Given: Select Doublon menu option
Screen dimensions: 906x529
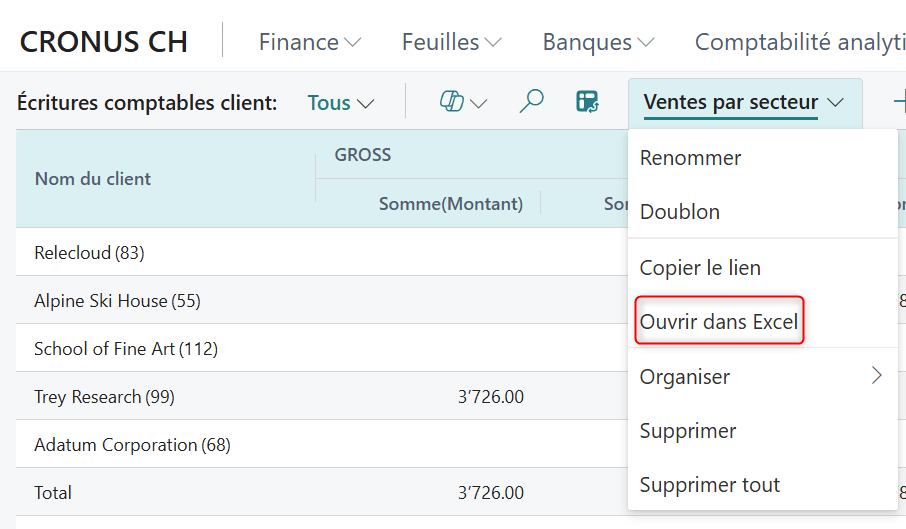Looking at the screenshot, I should (x=680, y=212).
